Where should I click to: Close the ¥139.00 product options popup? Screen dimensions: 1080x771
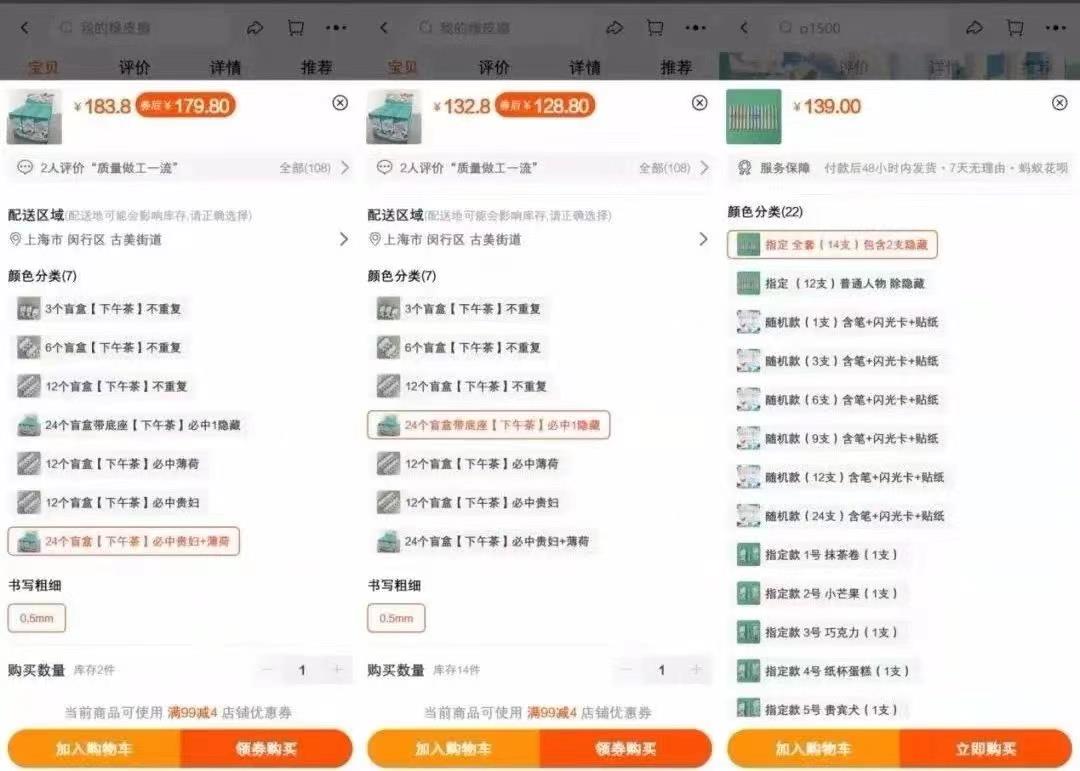1060,103
